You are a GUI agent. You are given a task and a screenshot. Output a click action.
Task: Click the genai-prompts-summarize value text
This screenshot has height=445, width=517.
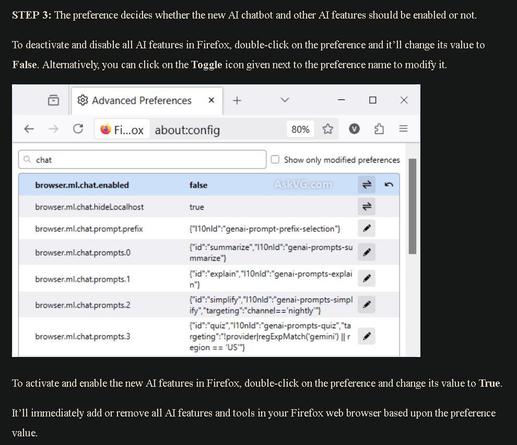[271, 253]
